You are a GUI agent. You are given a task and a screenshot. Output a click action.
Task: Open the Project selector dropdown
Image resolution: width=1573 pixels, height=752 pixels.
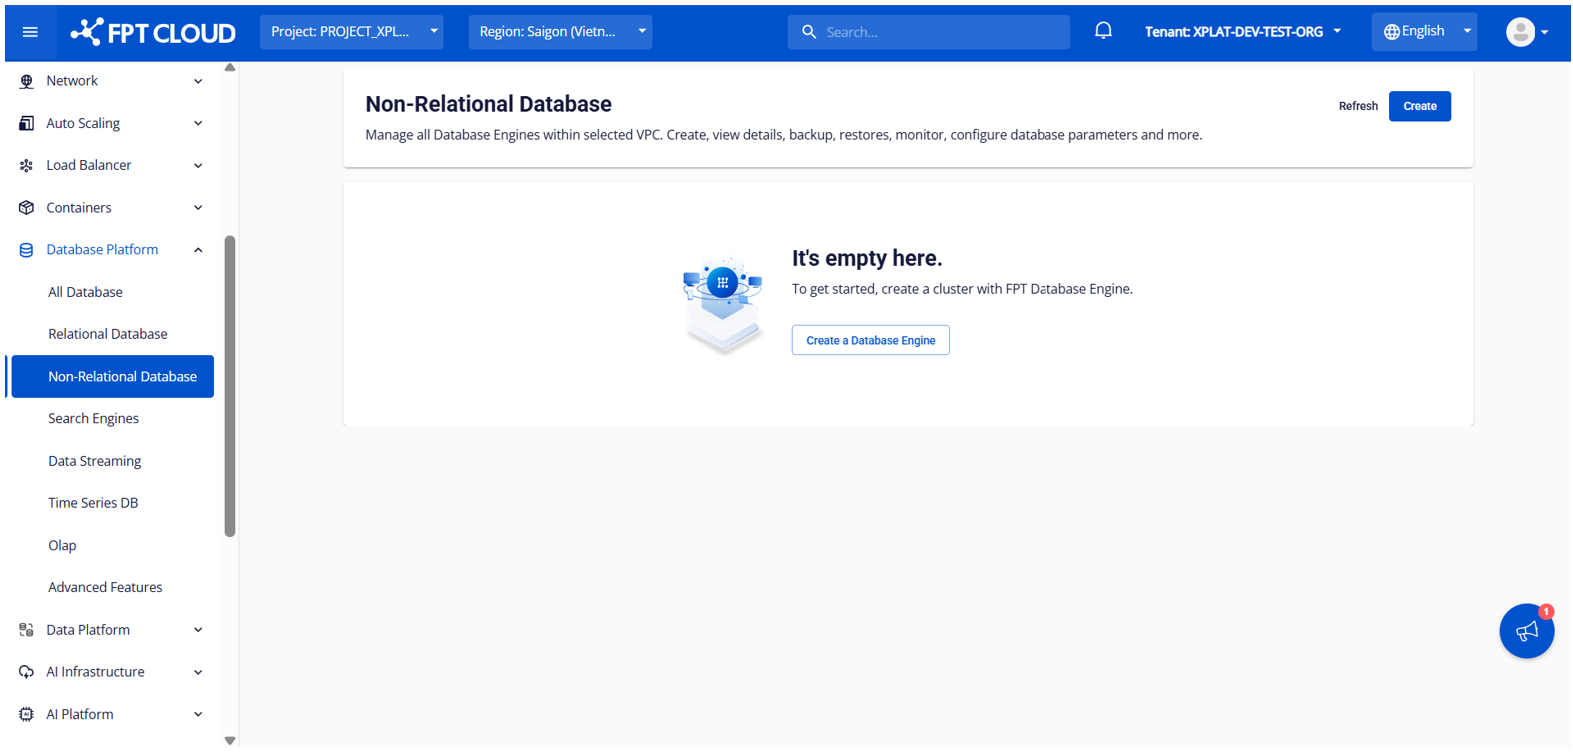pyautogui.click(x=351, y=32)
